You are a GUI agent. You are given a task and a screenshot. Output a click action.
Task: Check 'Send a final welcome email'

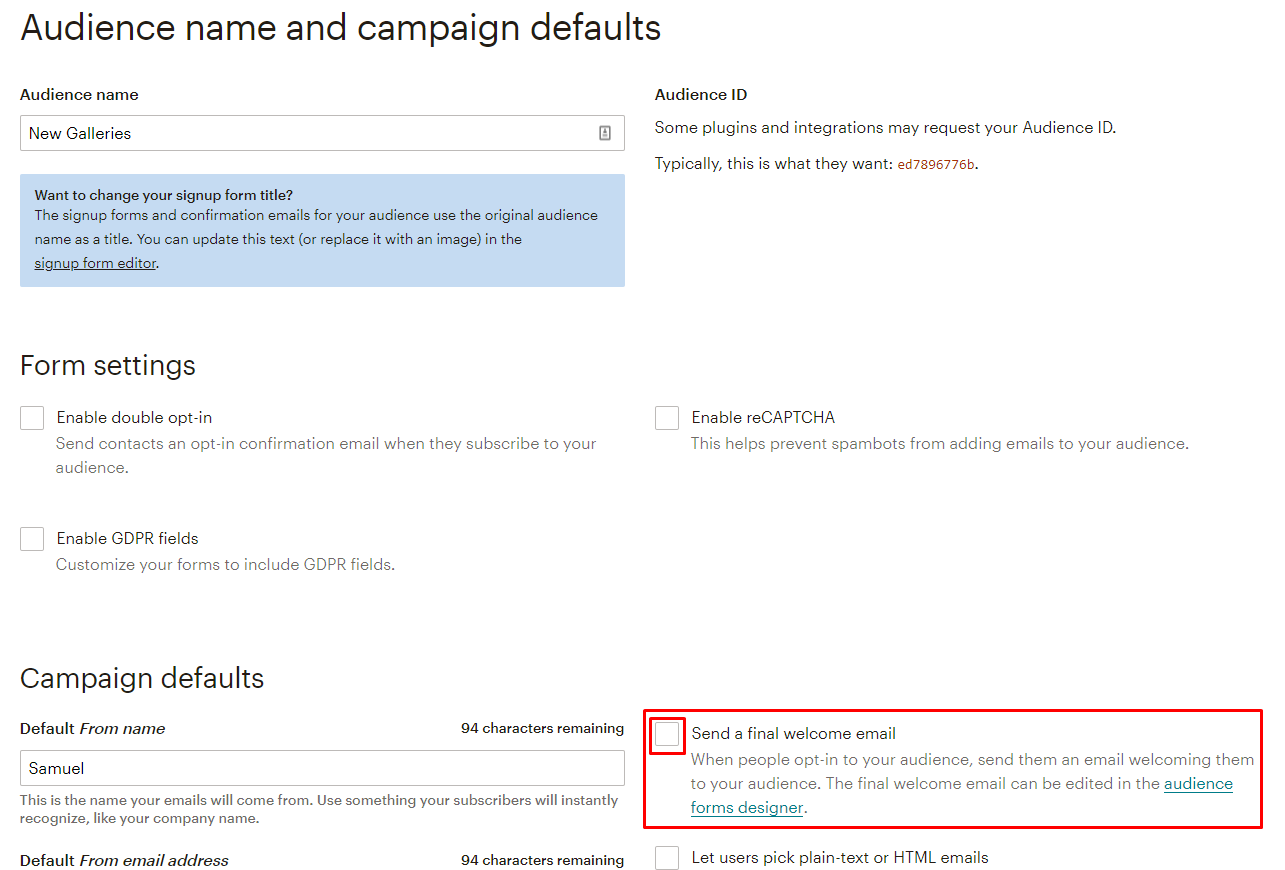point(666,733)
